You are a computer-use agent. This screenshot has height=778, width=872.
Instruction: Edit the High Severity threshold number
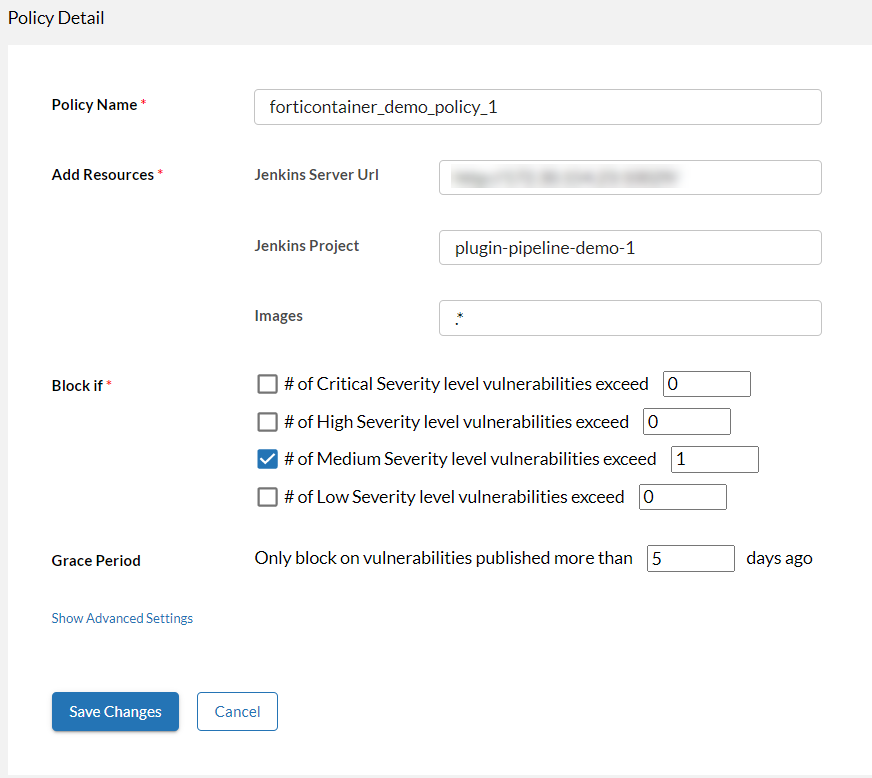[686, 422]
